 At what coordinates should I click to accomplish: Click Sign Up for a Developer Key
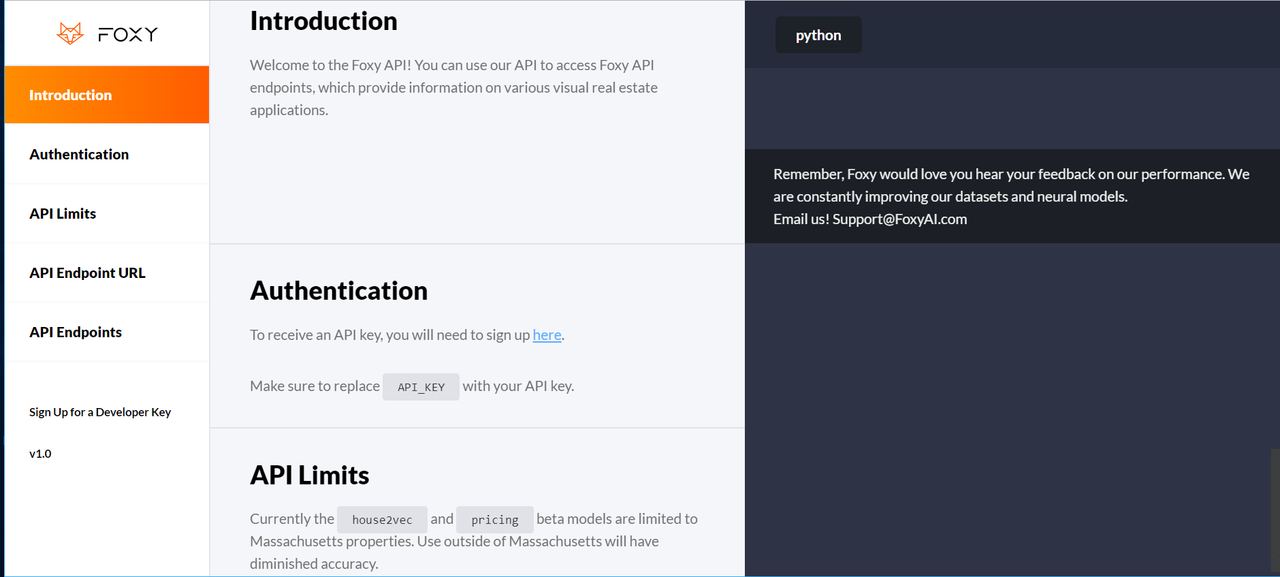100,412
